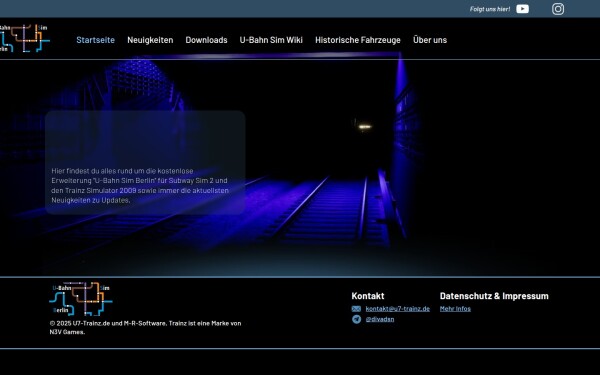Open the Über uns page
Screen dimensions: 600x375
430,40
